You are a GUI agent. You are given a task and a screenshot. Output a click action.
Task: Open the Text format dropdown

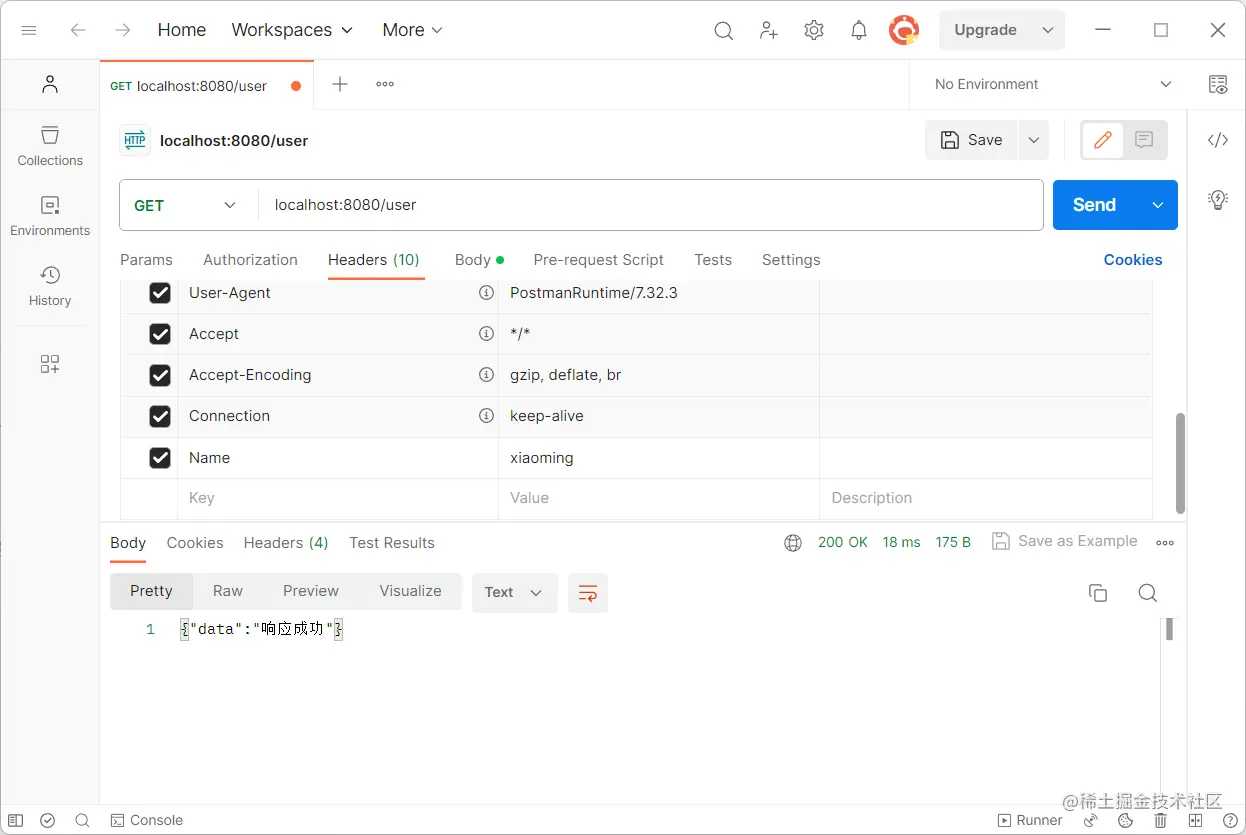coord(514,593)
